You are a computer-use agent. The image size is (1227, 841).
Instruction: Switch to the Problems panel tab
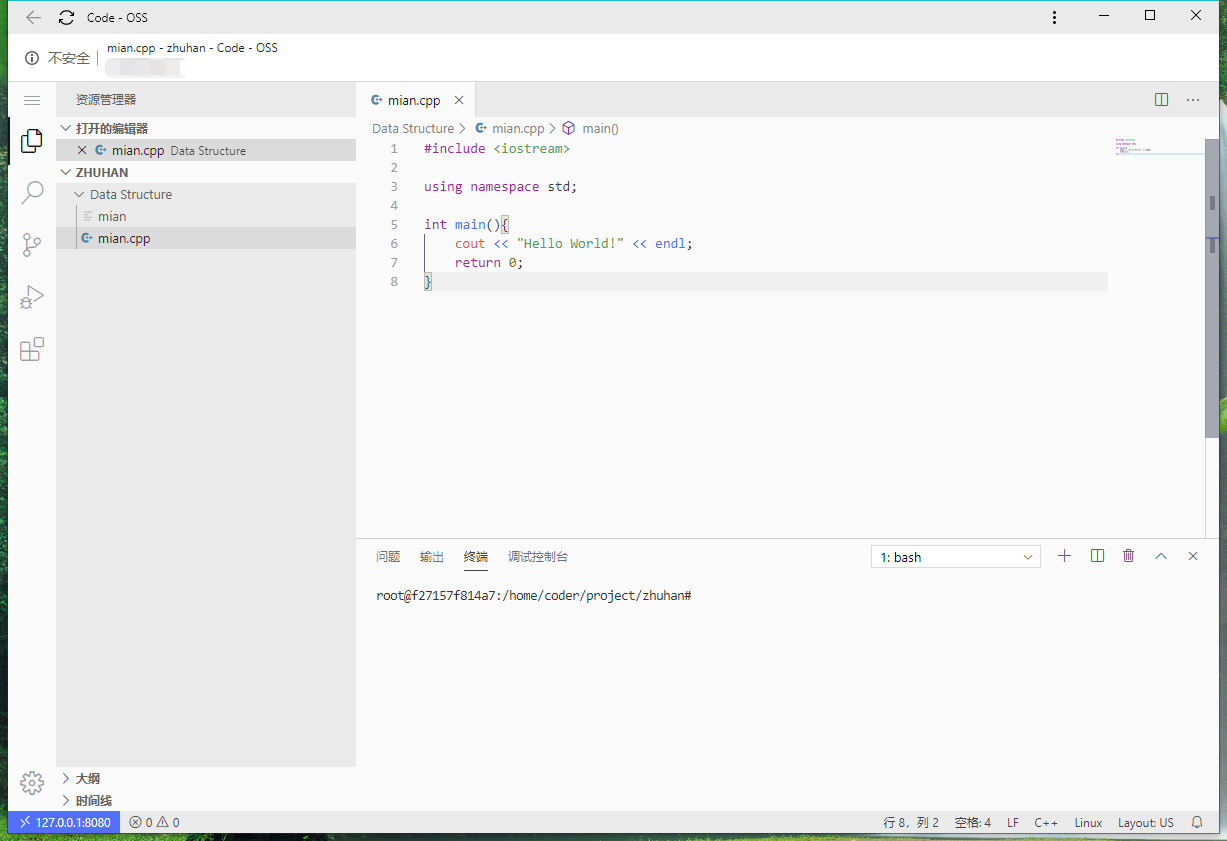[388, 557]
